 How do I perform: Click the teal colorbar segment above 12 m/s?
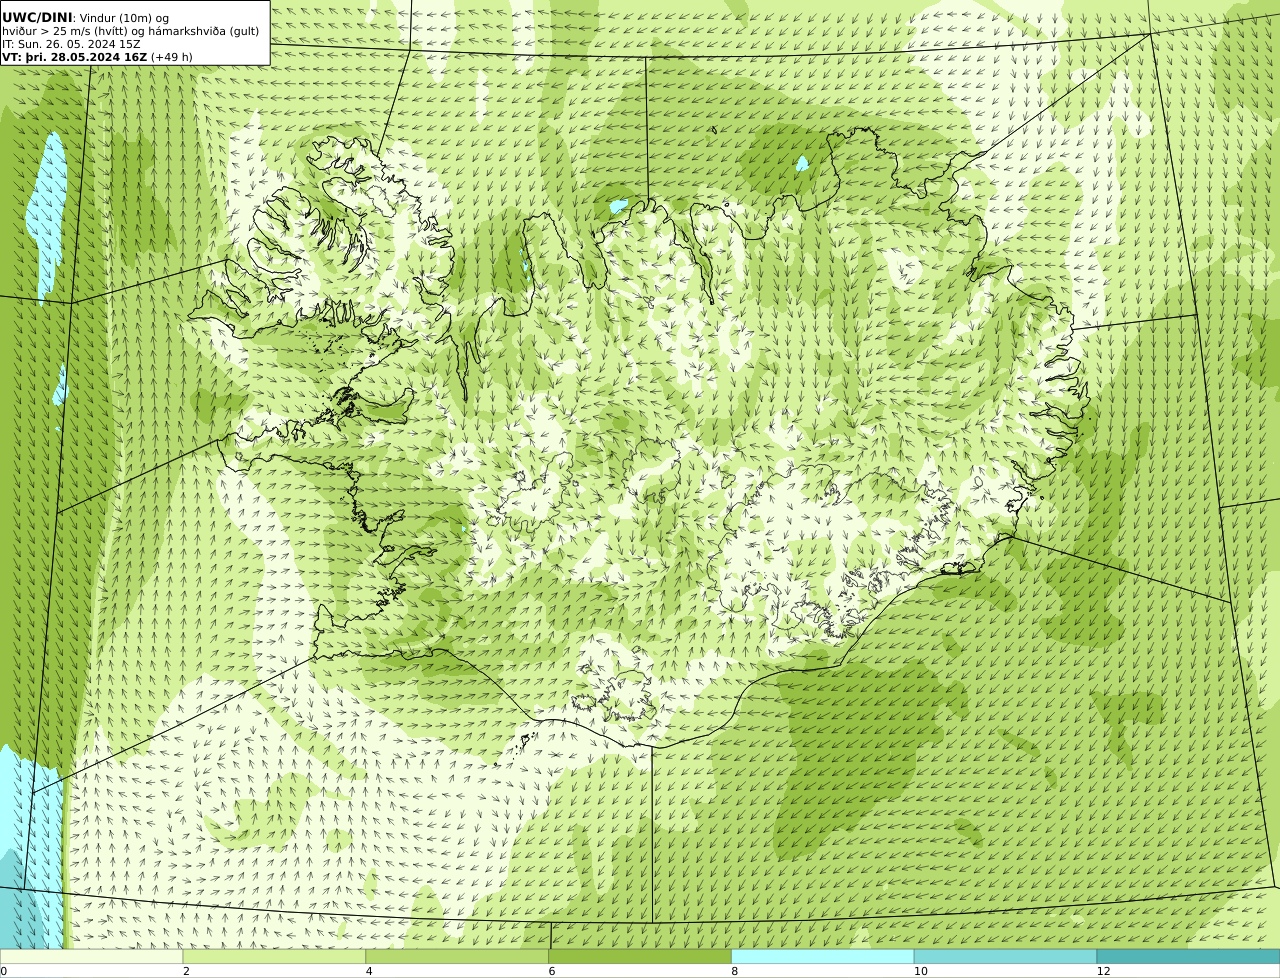[x=1188, y=957]
